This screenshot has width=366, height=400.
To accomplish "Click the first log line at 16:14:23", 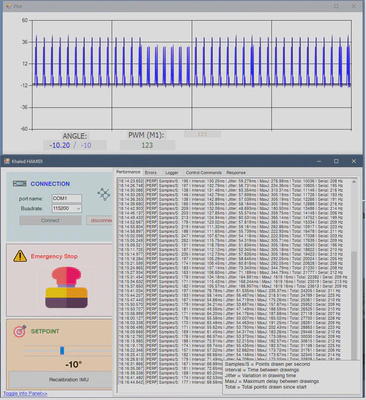I will pyautogui.click(x=231, y=181).
